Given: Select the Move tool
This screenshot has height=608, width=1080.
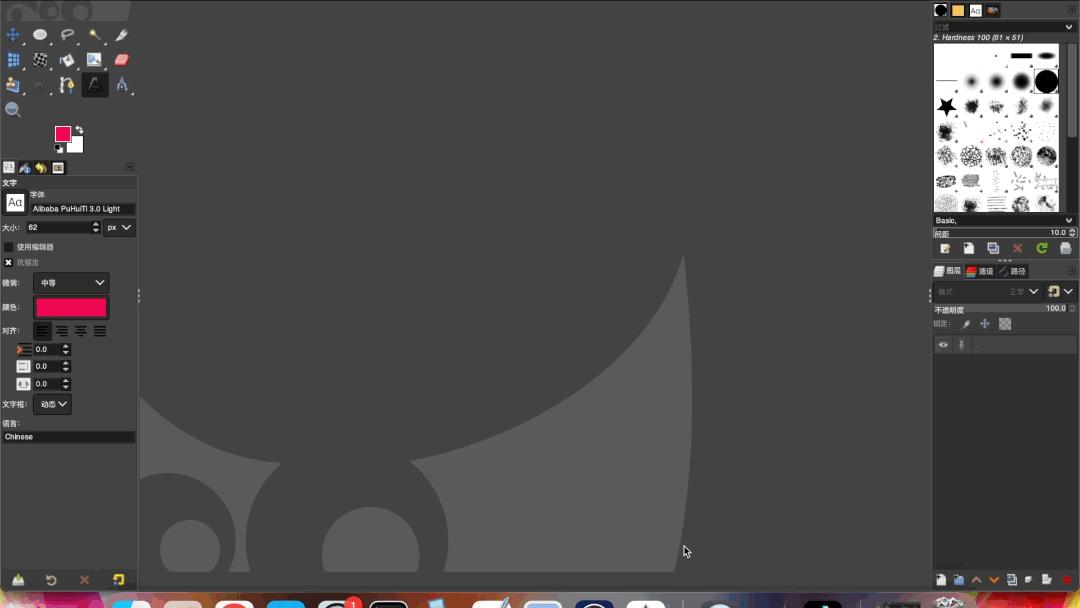Looking at the screenshot, I should [x=12, y=34].
